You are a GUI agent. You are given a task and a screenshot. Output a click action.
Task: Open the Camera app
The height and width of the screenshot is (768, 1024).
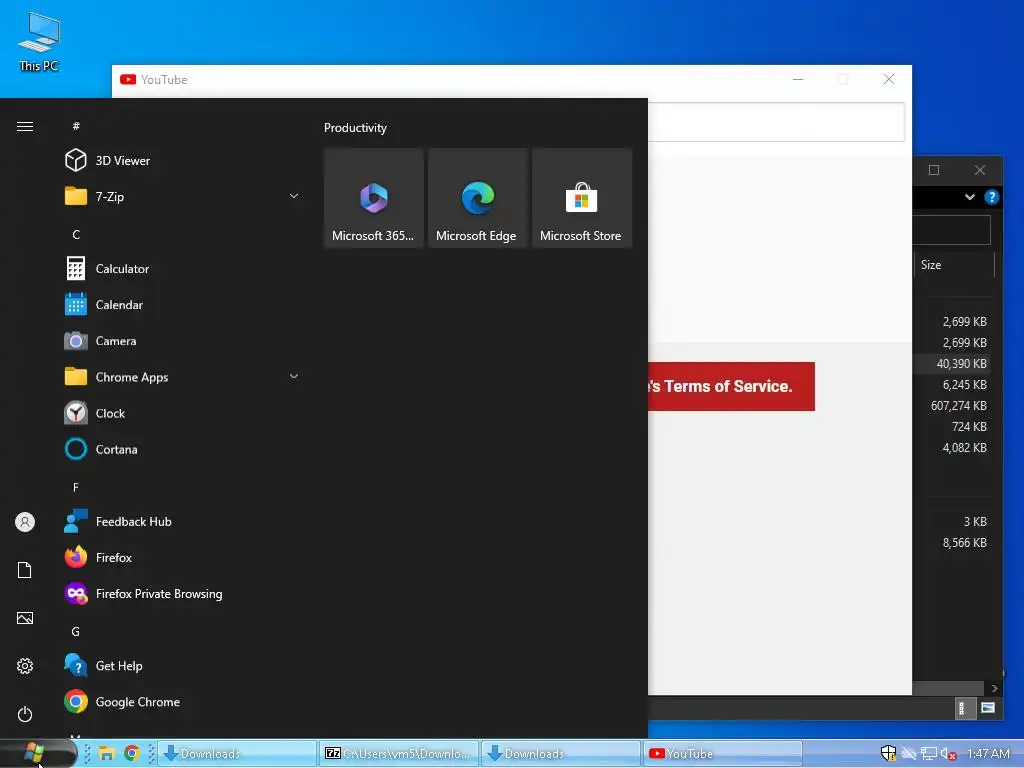point(183,341)
